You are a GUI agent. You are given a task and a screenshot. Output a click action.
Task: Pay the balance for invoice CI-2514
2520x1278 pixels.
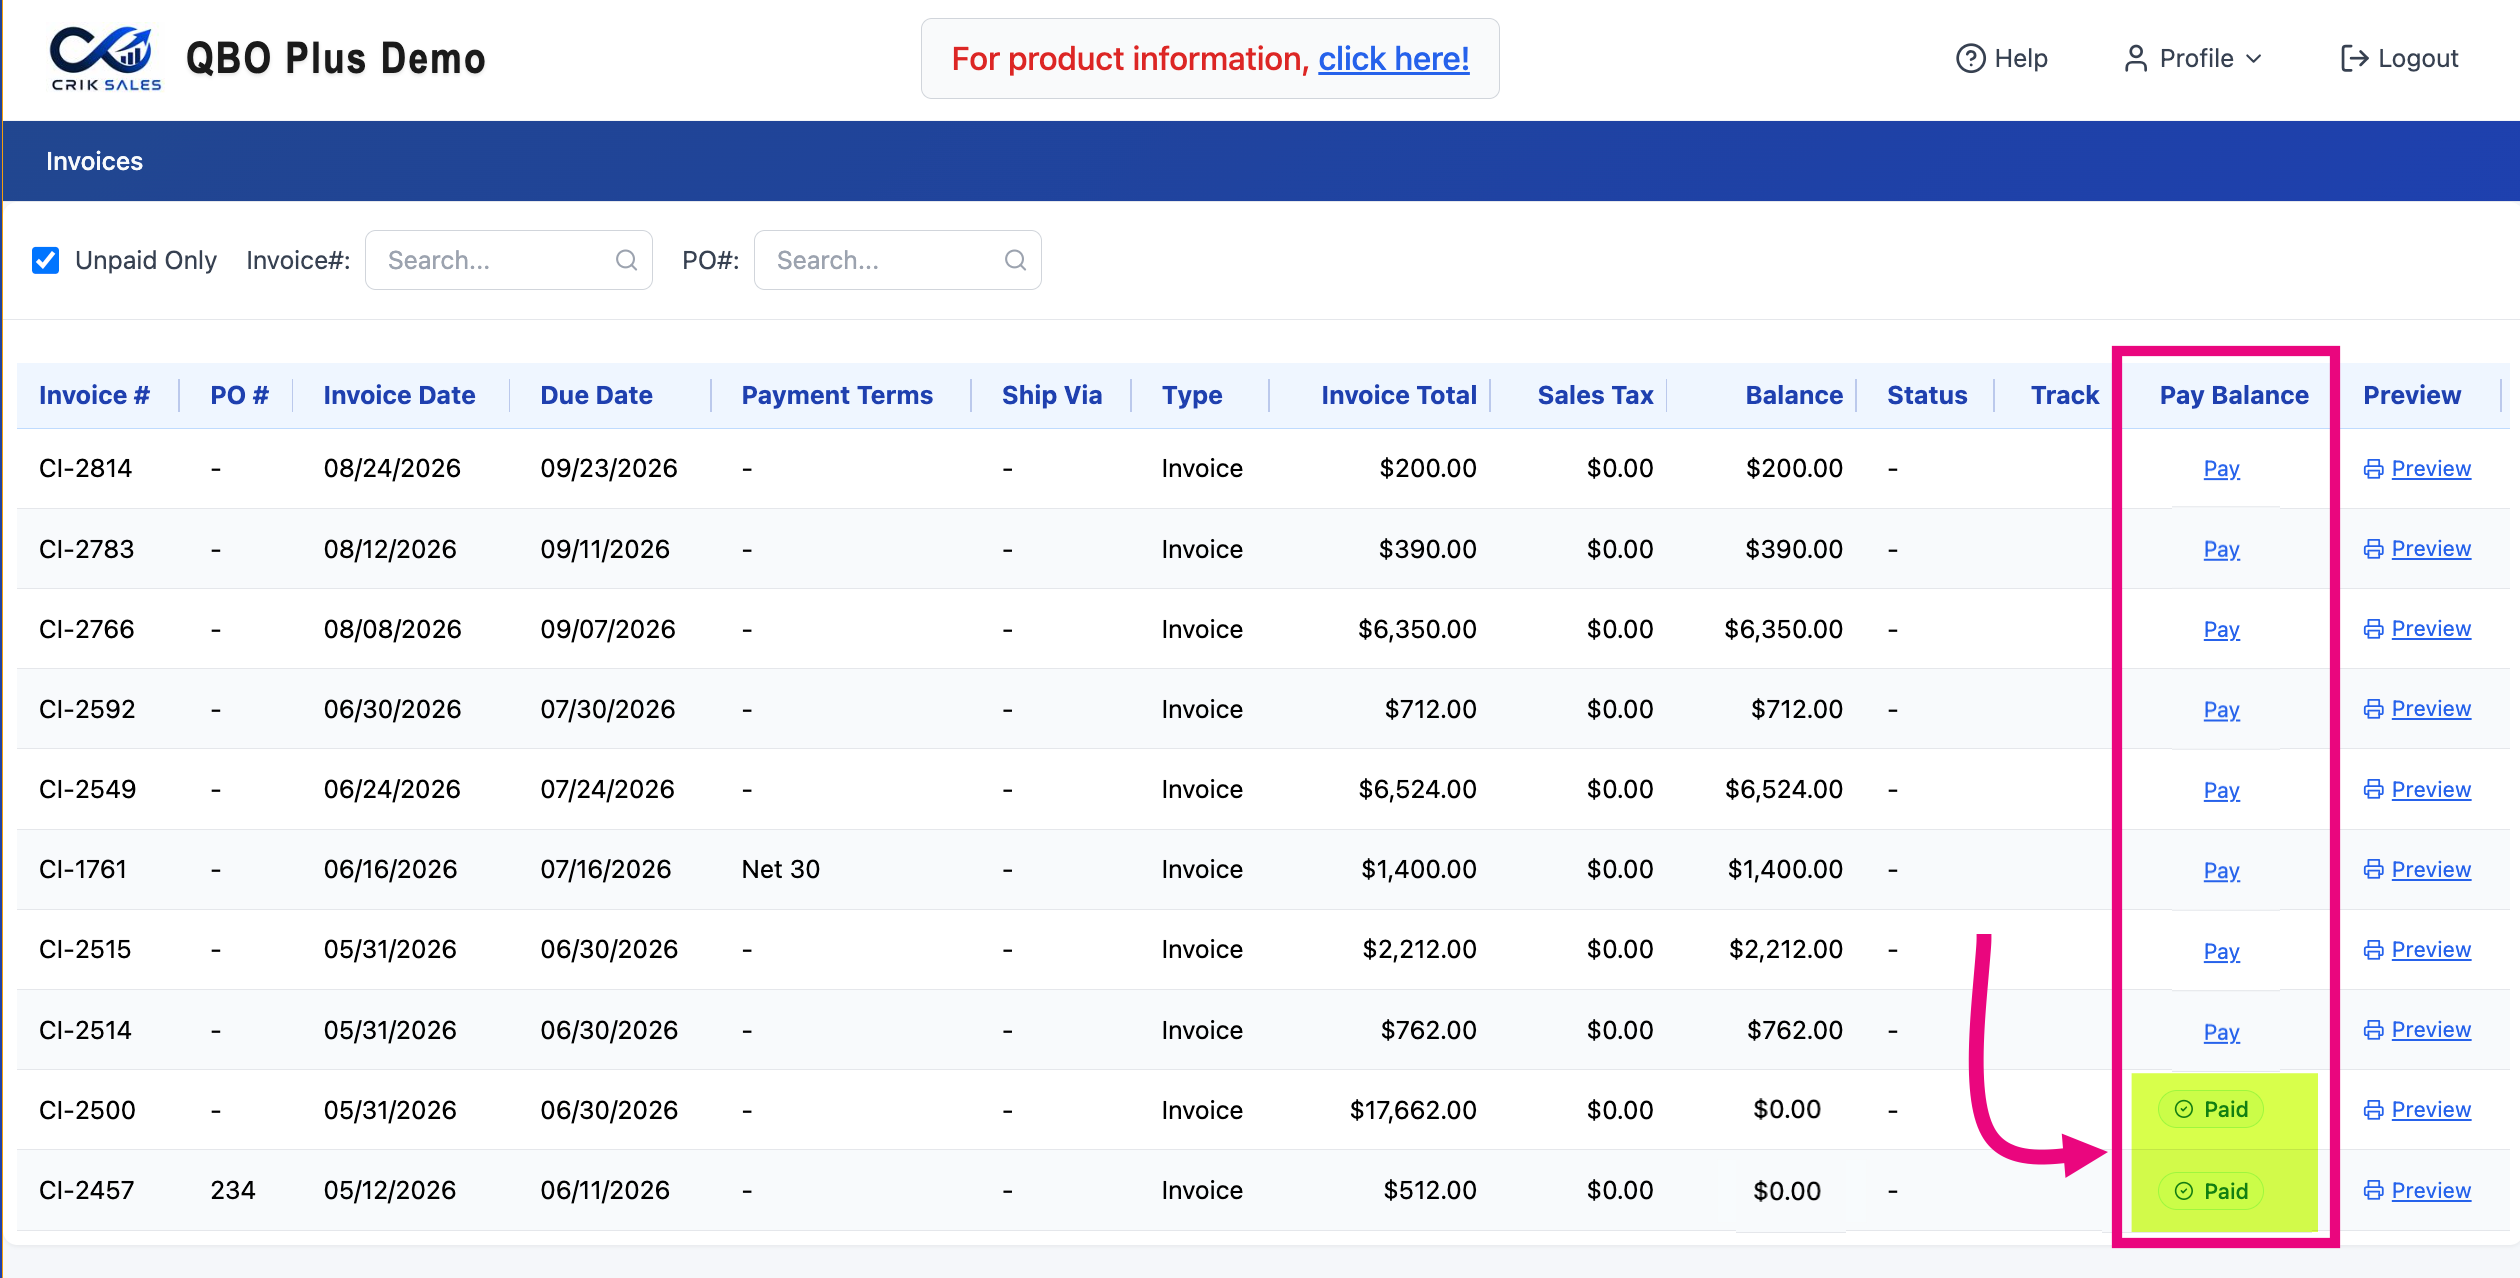coord(2221,1031)
